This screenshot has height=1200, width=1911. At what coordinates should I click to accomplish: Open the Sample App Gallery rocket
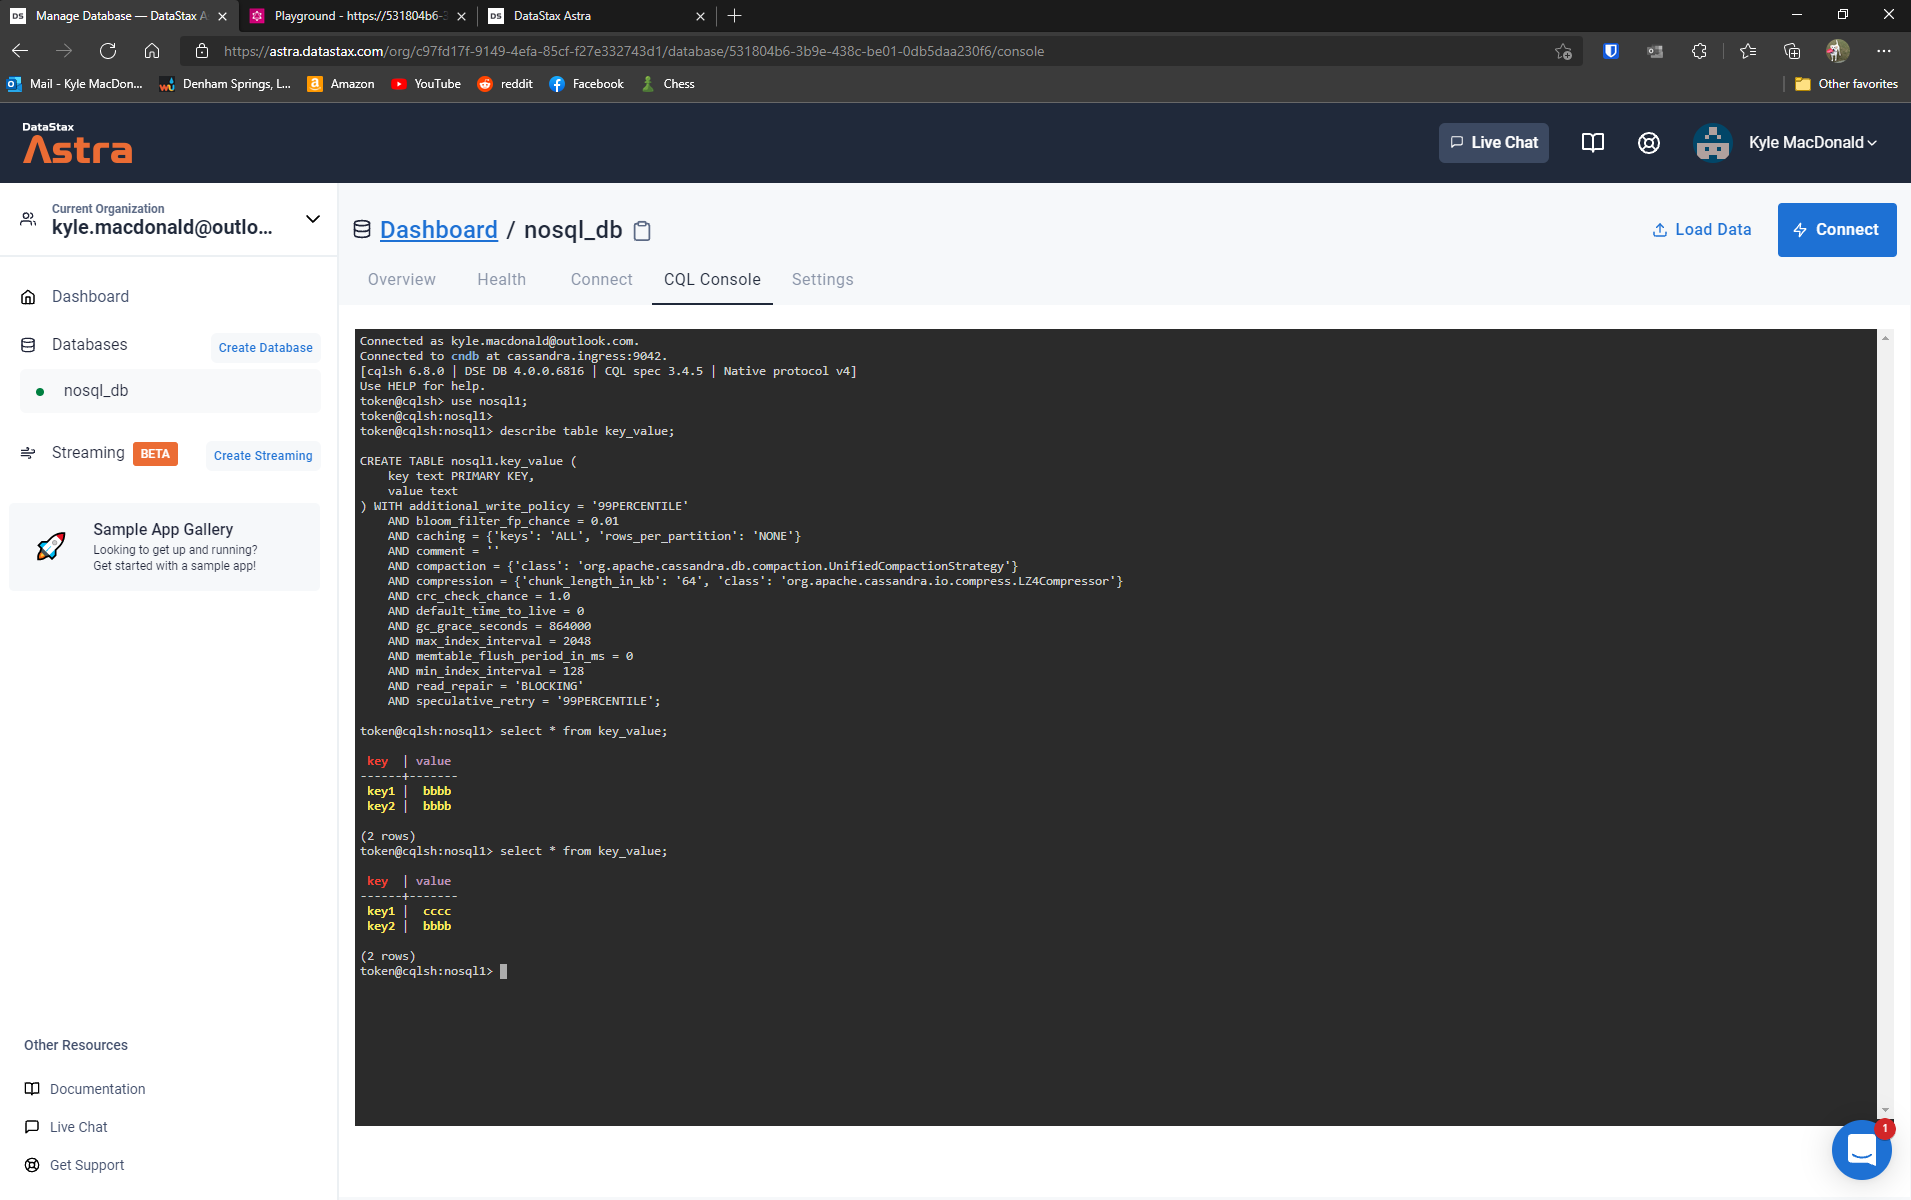(50, 546)
